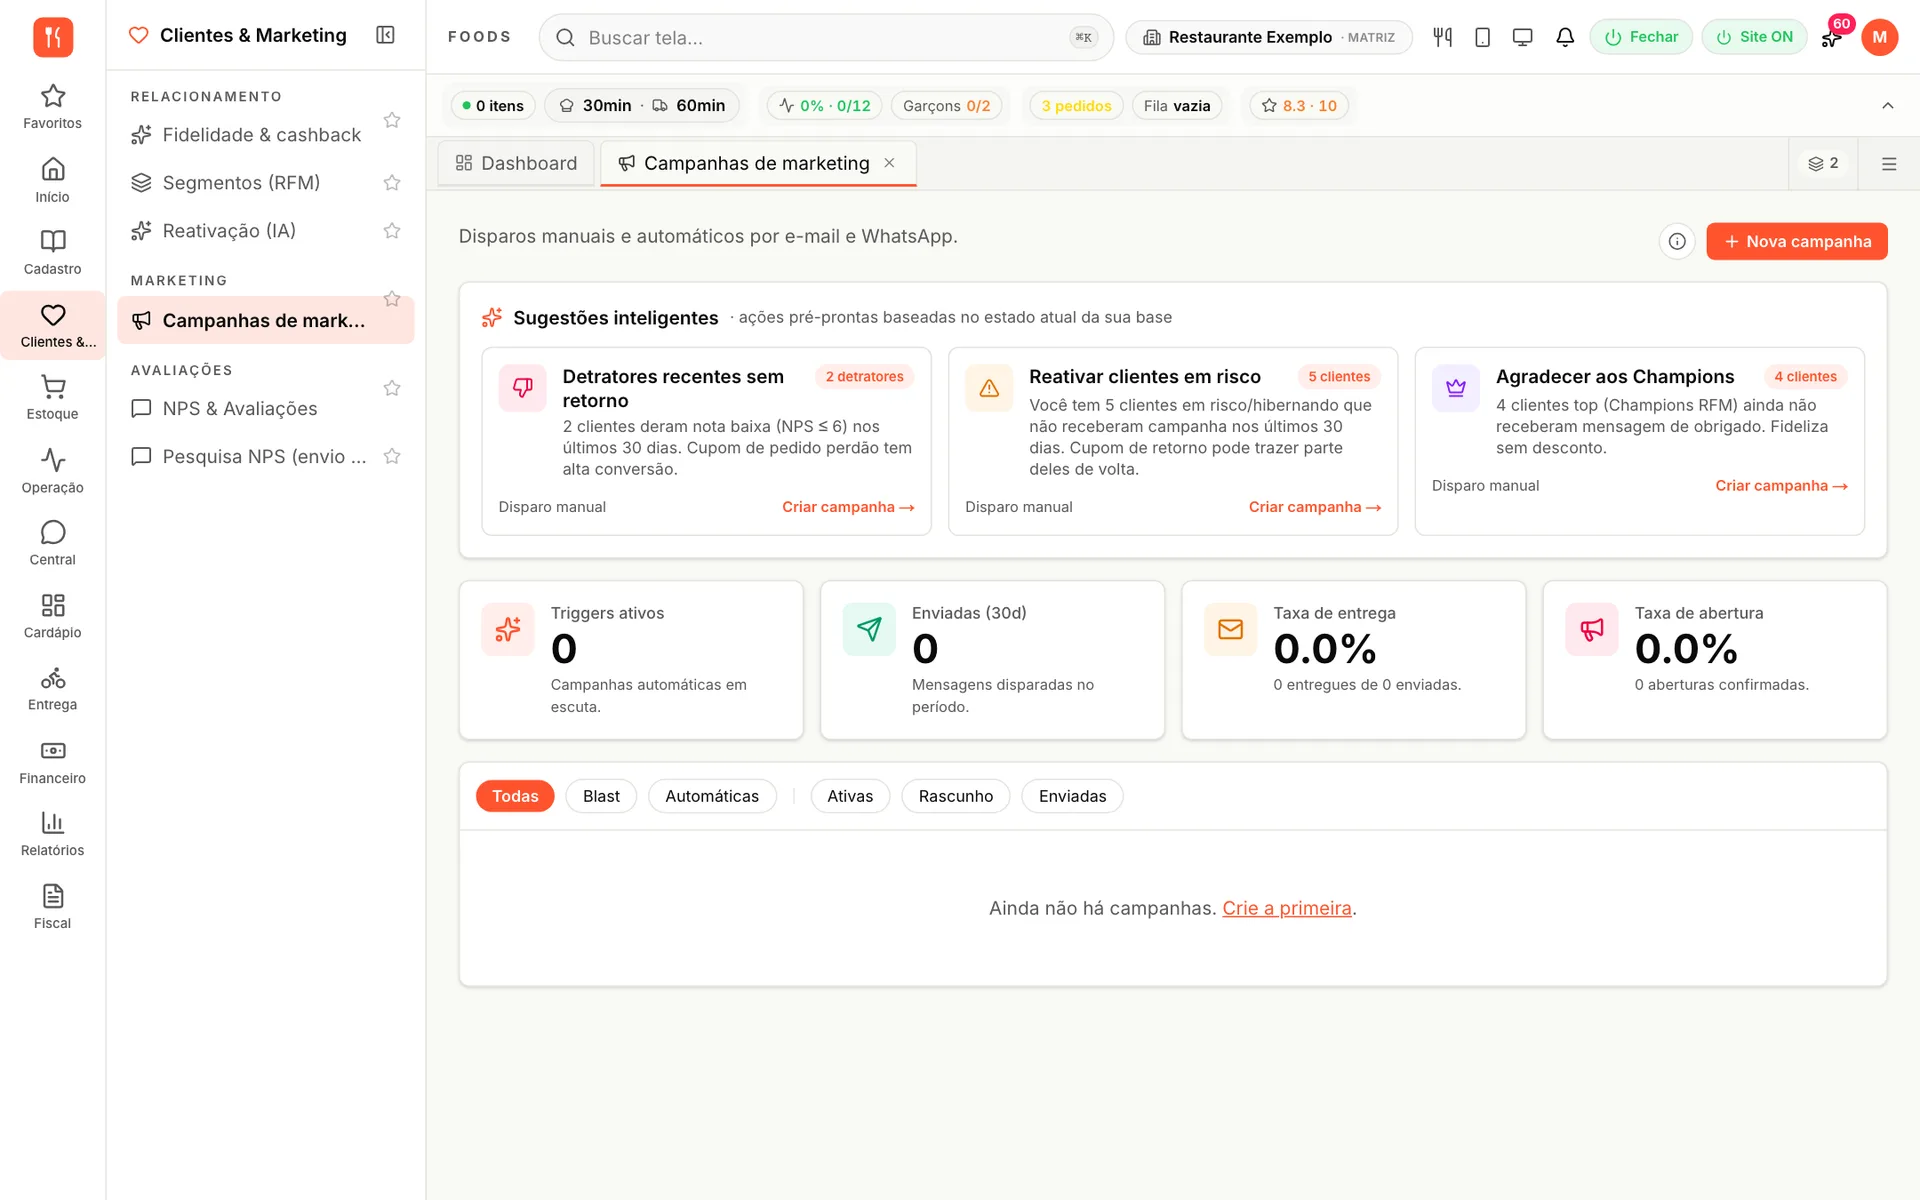
Task: Click the Garçons 0/2 chip
Action: pos(946,105)
